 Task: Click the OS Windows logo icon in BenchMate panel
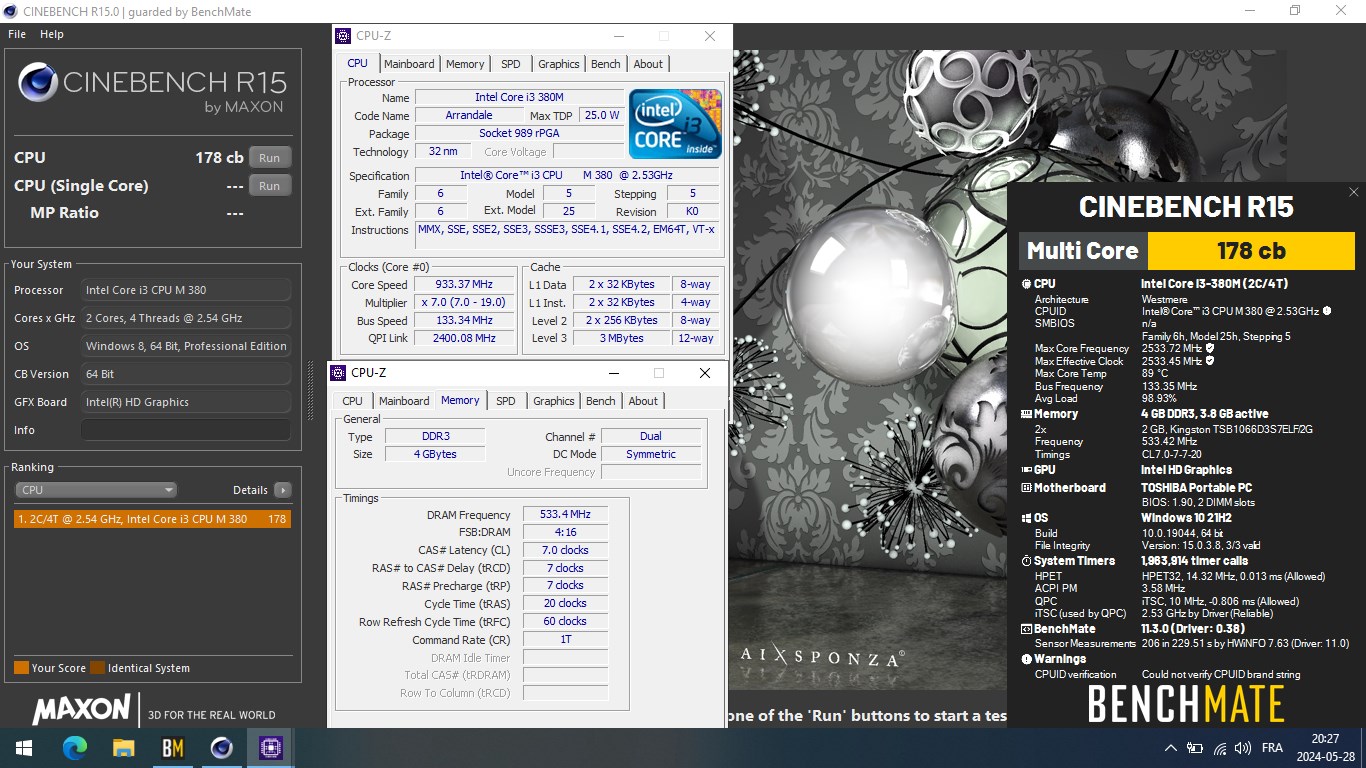pos(1026,518)
